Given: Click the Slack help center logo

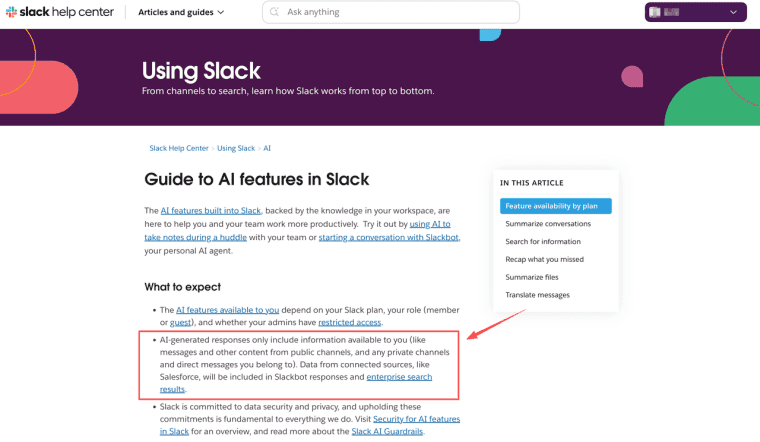Looking at the screenshot, I should click(60, 12).
